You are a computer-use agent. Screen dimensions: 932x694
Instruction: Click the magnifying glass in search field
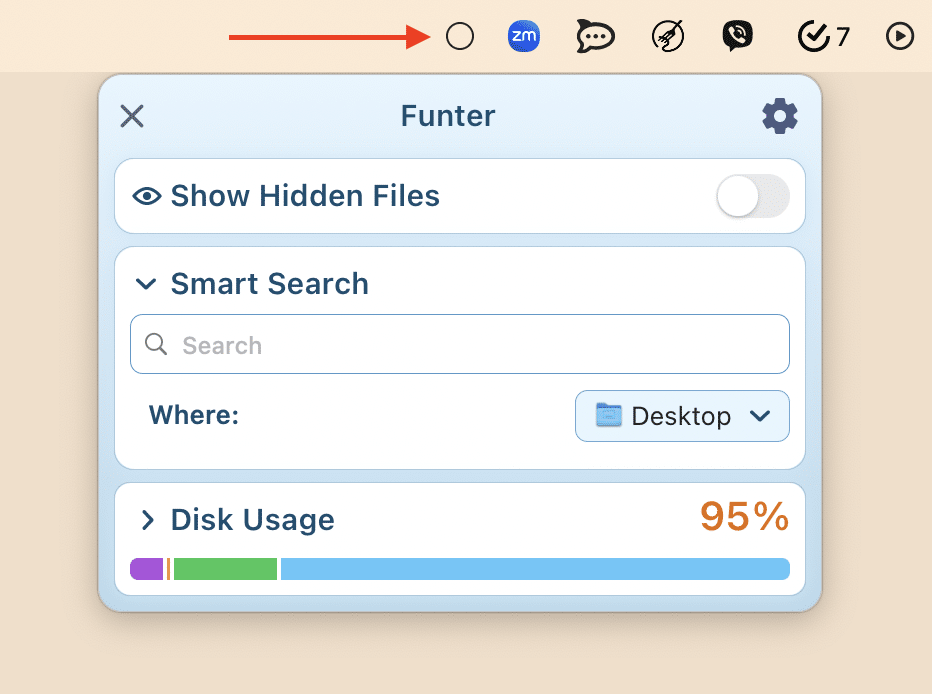coord(156,344)
